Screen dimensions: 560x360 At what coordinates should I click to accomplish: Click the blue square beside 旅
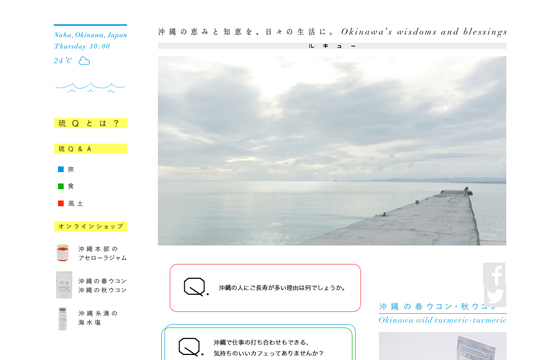(x=61, y=169)
